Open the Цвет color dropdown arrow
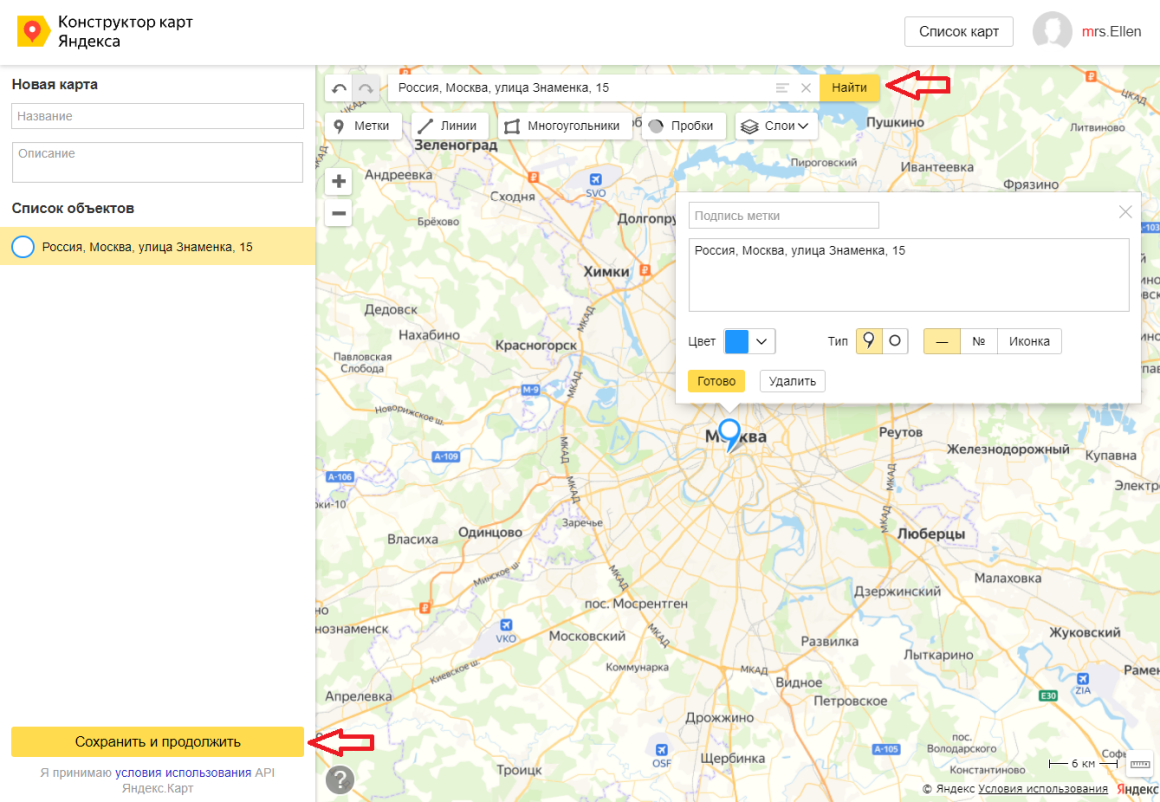Screen dimensions: 1160x802 tap(761, 341)
